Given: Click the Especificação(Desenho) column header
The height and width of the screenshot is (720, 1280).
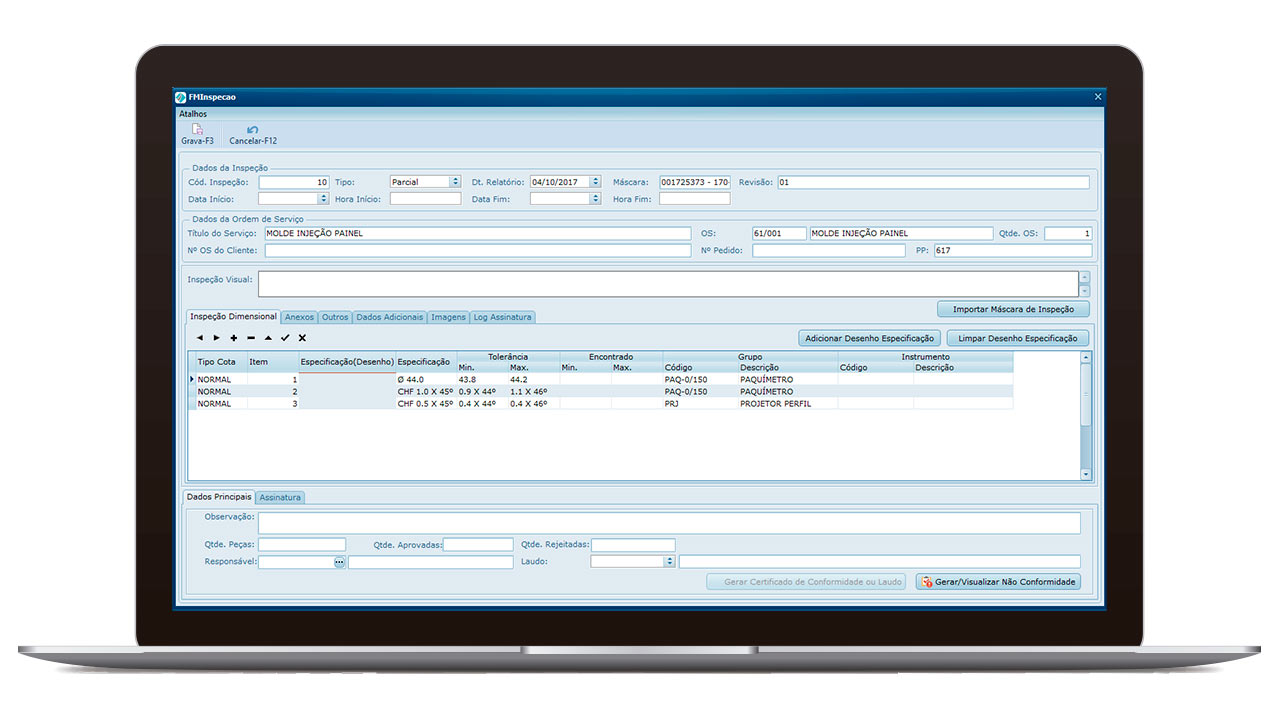Looking at the screenshot, I should click(347, 362).
